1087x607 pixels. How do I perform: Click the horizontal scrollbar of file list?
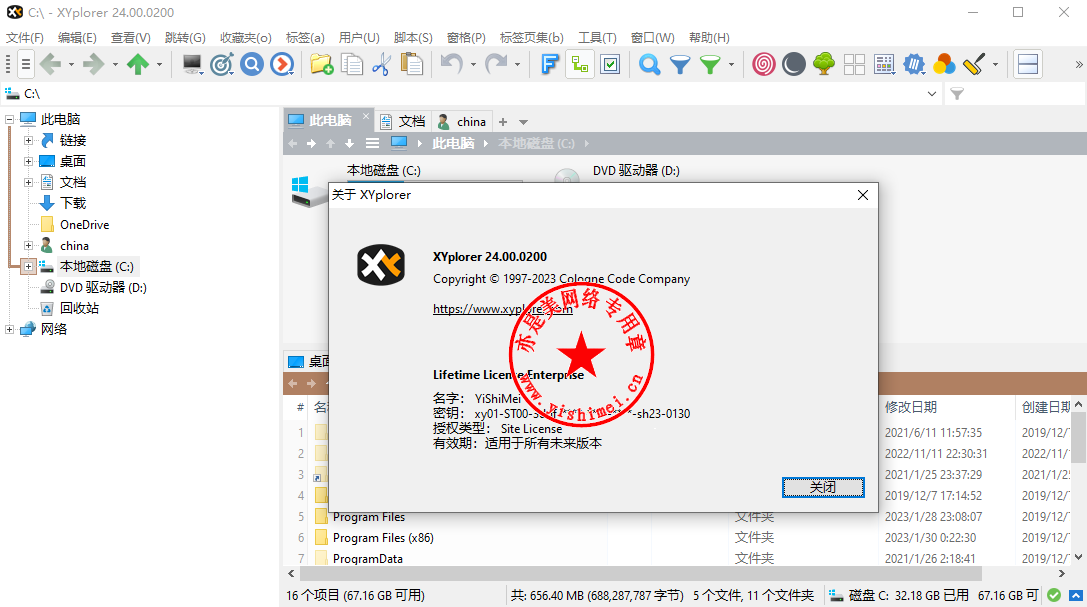tap(640, 574)
